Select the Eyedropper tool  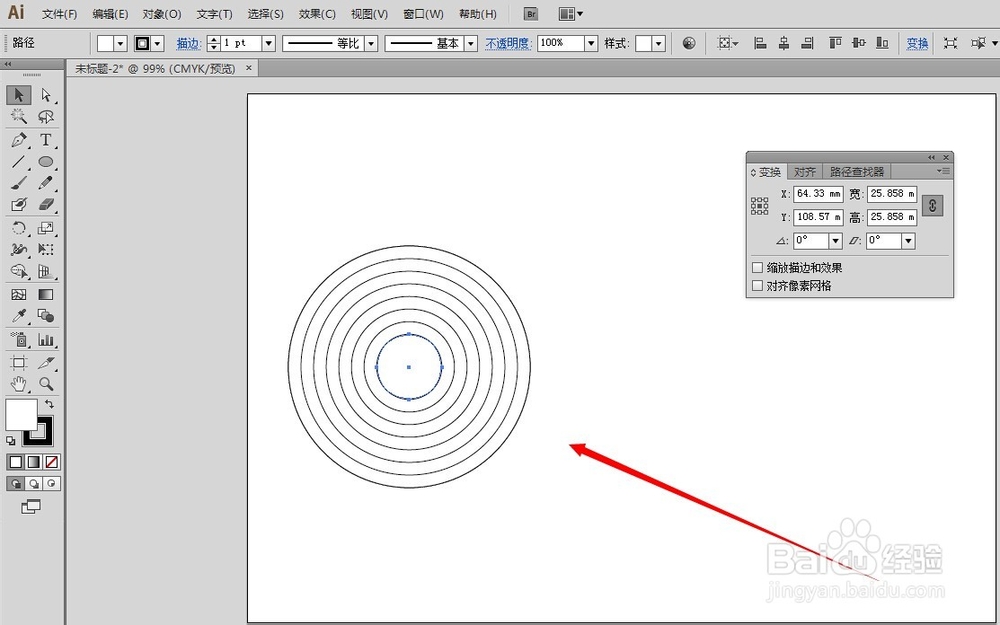[x=18, y=316]
